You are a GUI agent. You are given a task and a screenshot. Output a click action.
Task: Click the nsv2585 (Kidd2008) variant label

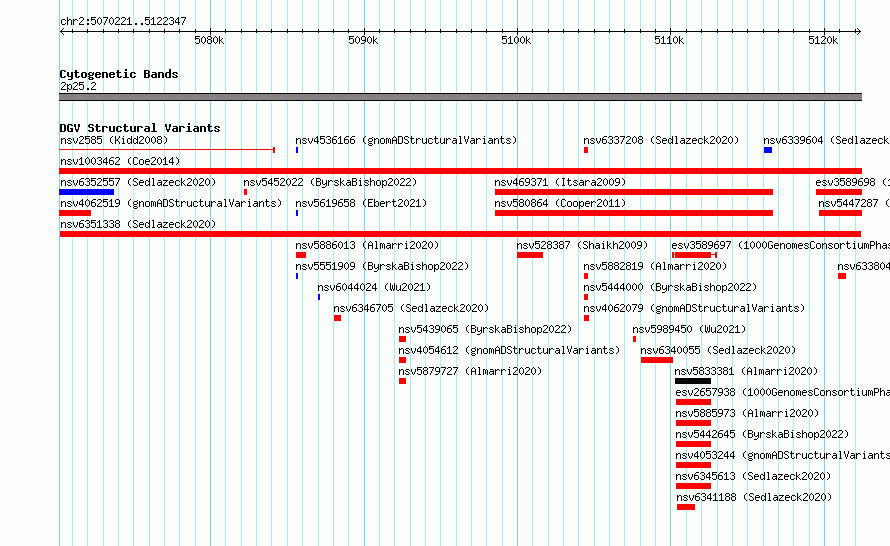[114, 140]
